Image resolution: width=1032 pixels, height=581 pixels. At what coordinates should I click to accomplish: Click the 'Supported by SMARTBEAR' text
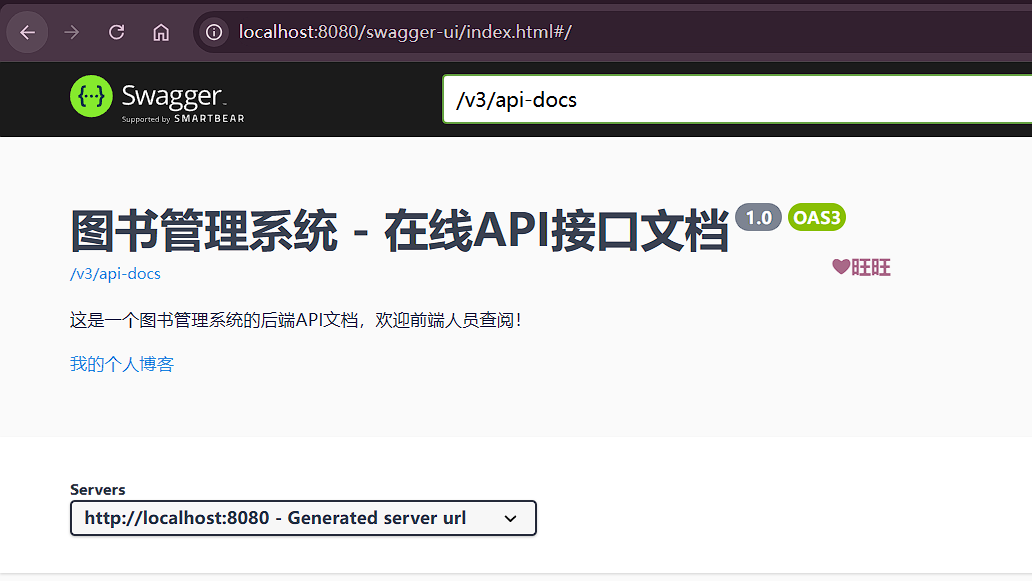(x=183, y=119)
